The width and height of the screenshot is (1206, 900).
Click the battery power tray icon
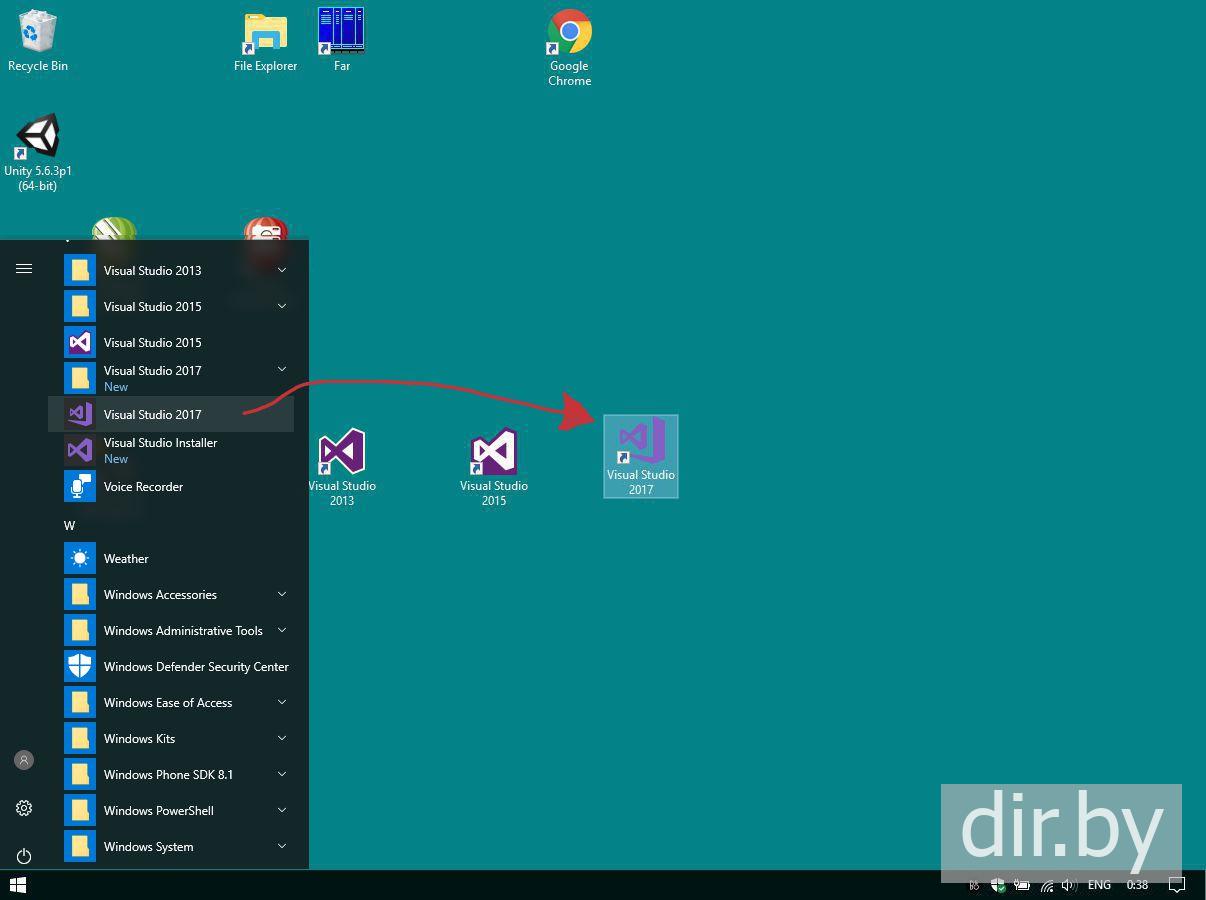click(x=1022, y=885)
